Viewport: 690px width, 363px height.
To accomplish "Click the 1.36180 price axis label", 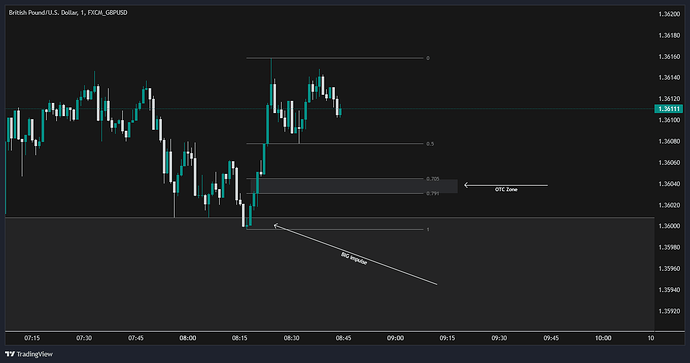I will [x=669, y=35].
